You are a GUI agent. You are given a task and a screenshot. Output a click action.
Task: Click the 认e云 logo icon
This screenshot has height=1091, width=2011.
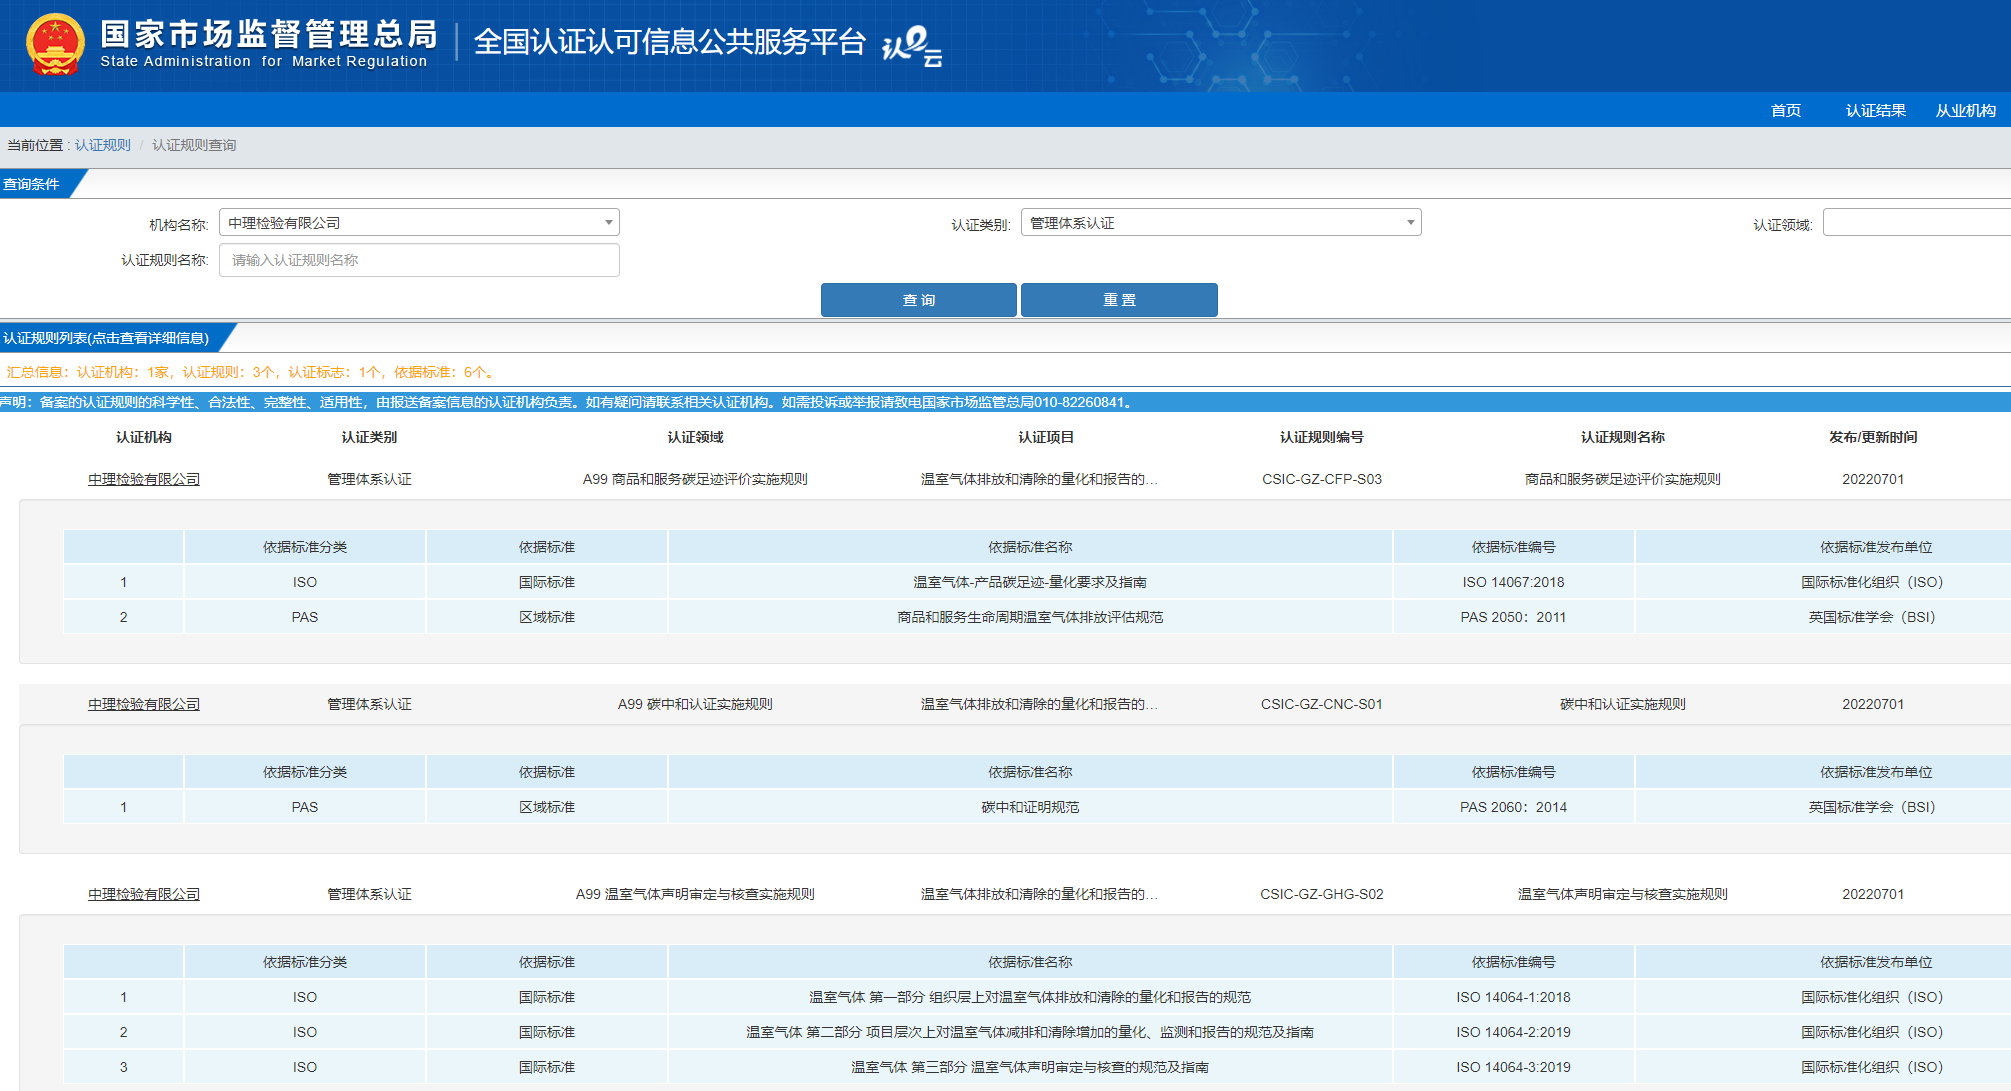(x=912, y=46)
